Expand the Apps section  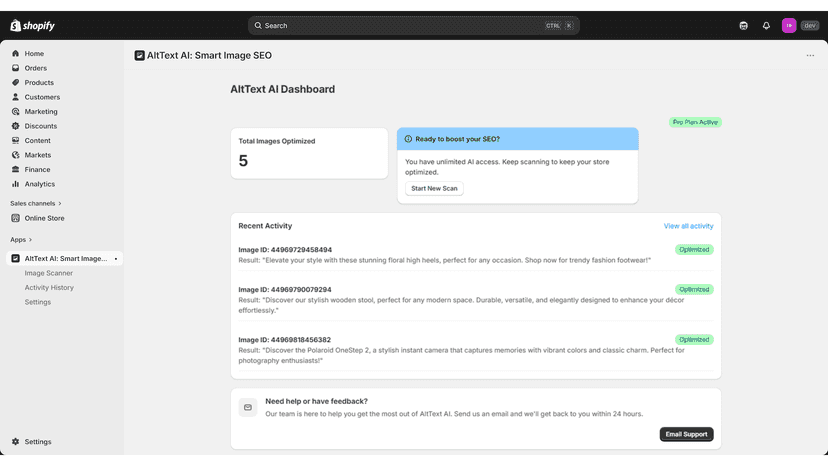click(x=21, y=240)
